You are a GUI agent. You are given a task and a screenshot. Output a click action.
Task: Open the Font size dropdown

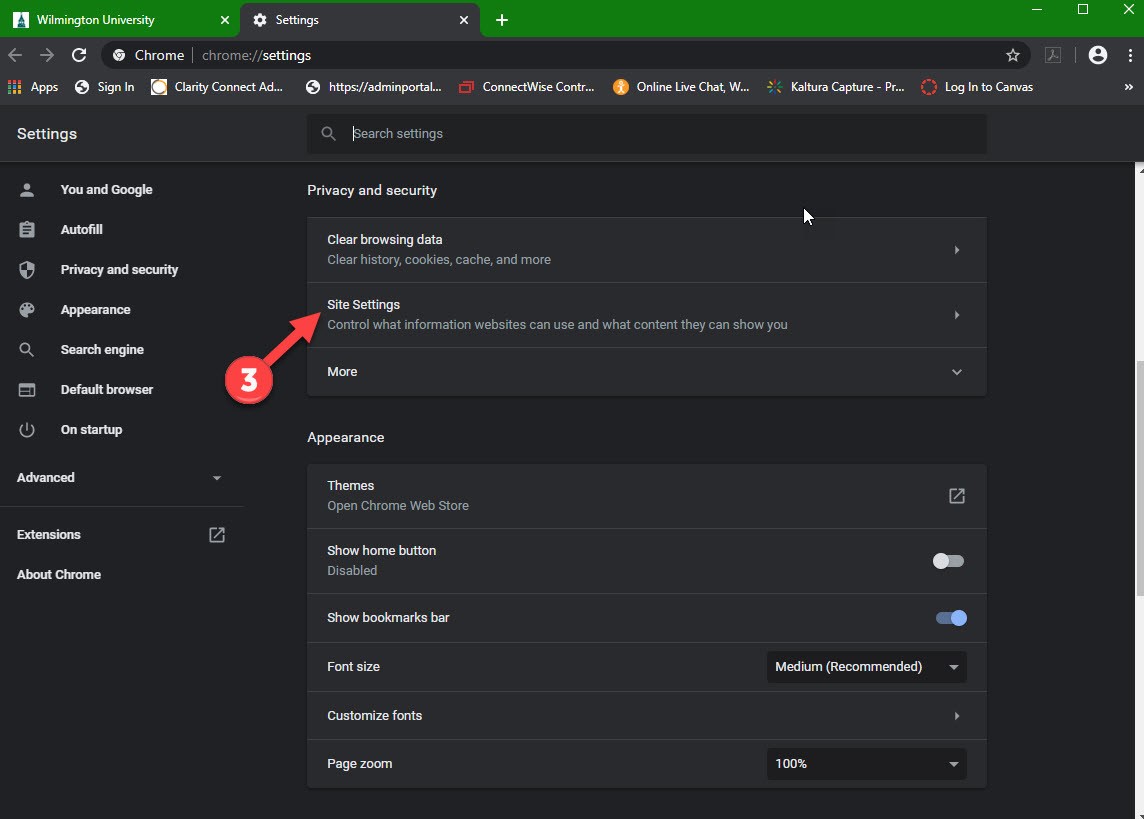tap(866, 667)
